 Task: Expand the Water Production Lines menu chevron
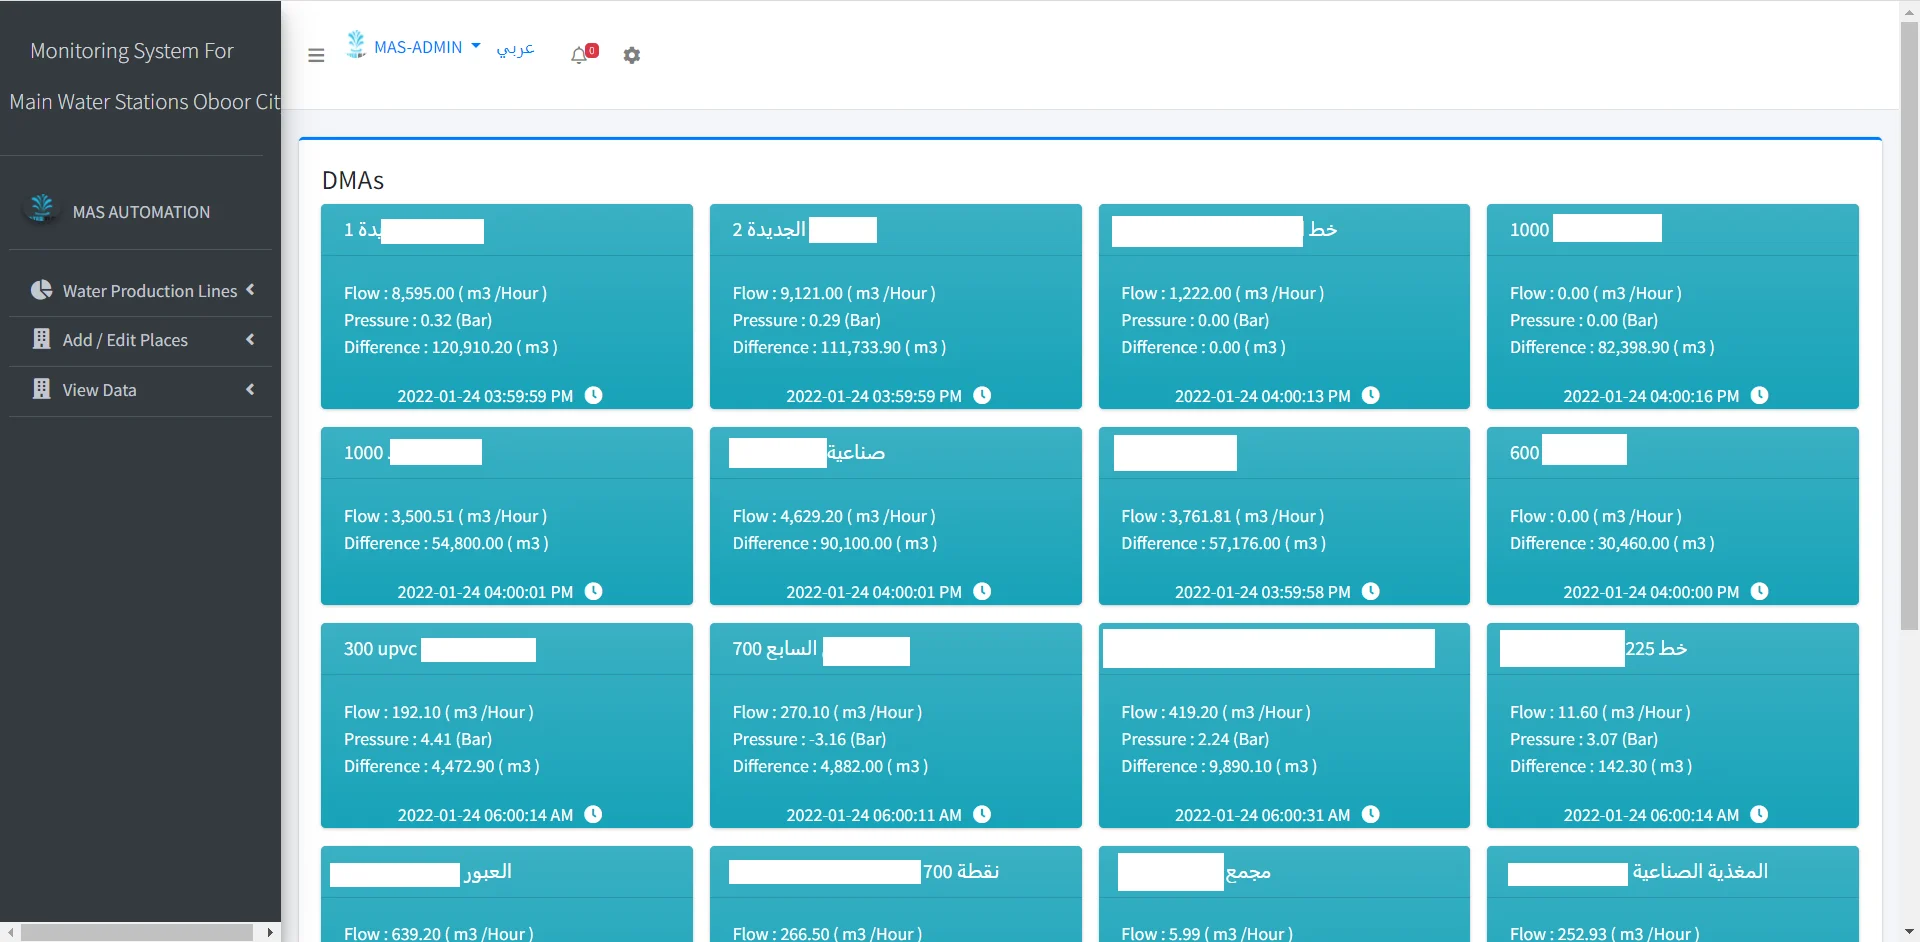coord(250,290)
